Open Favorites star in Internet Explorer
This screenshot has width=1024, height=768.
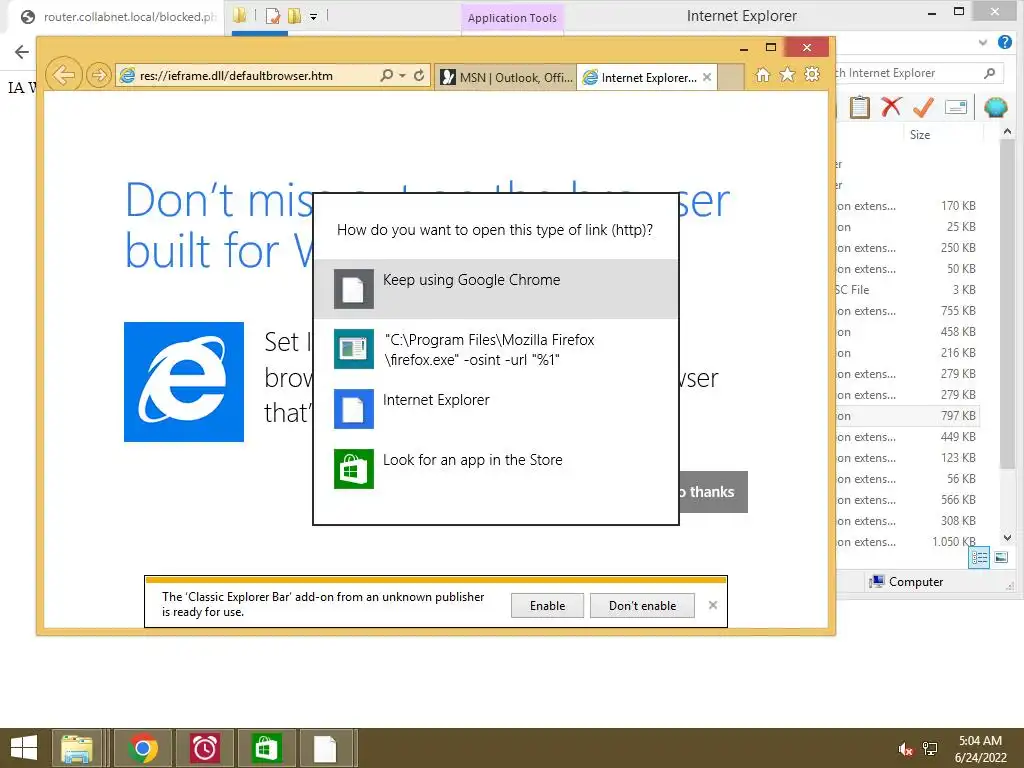click(x=788, y=75)
